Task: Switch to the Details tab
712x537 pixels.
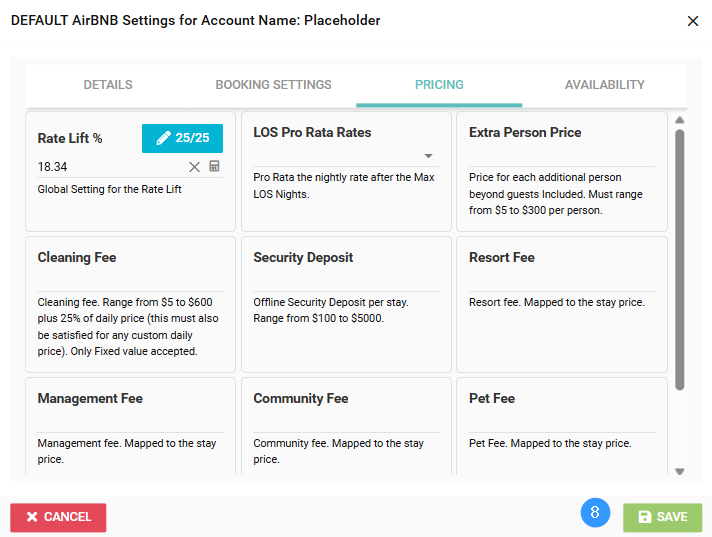Action: coord(108,85)
